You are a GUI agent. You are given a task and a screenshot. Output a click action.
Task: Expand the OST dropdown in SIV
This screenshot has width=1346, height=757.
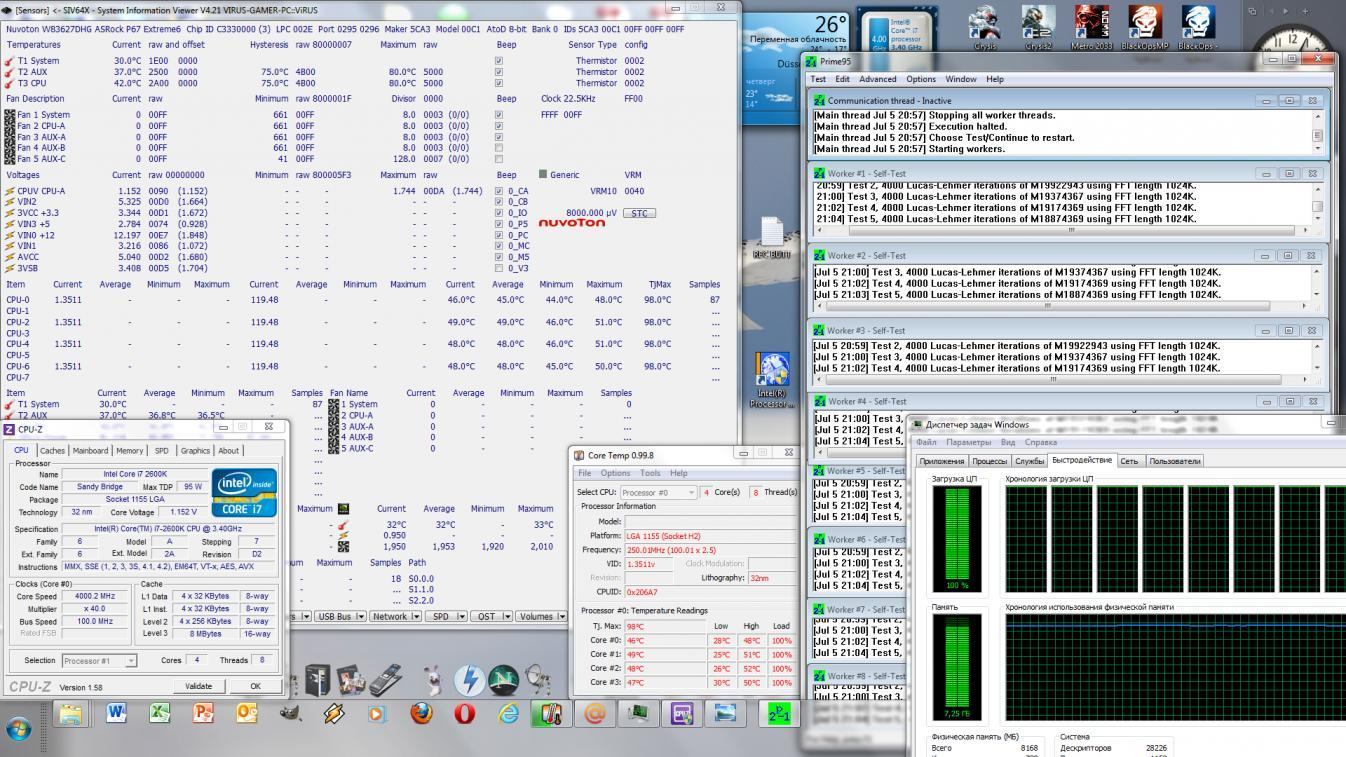click(x=491, y=616)
